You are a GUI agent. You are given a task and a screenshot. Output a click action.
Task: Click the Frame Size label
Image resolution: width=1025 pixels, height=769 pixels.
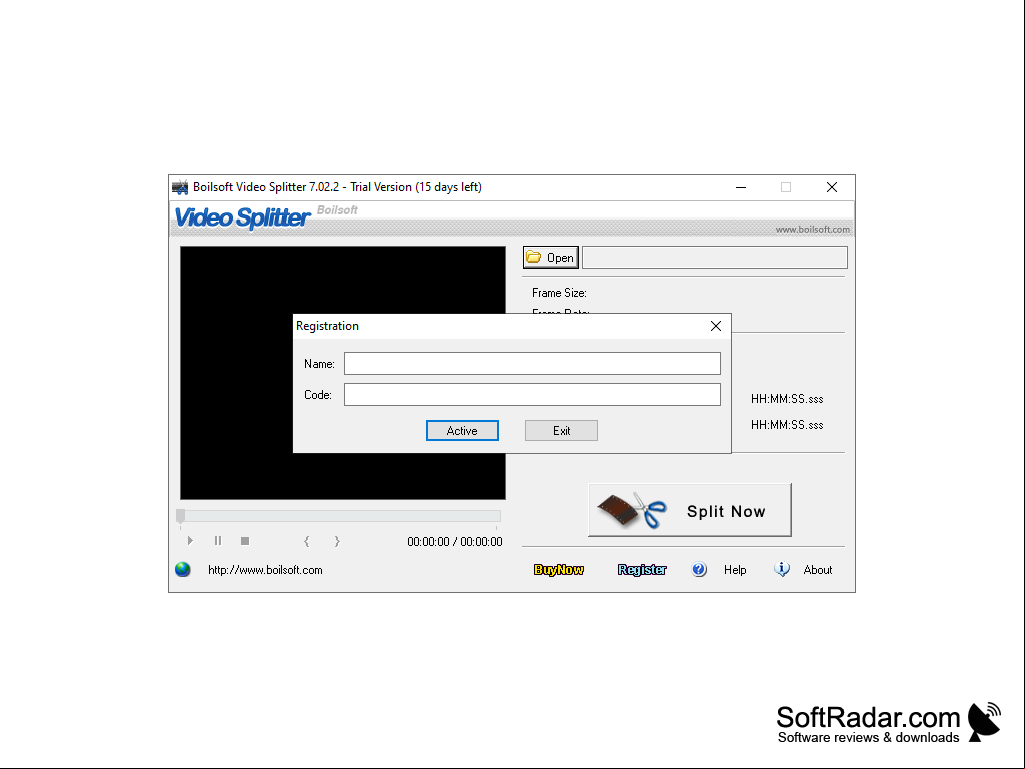pos(559,293)
